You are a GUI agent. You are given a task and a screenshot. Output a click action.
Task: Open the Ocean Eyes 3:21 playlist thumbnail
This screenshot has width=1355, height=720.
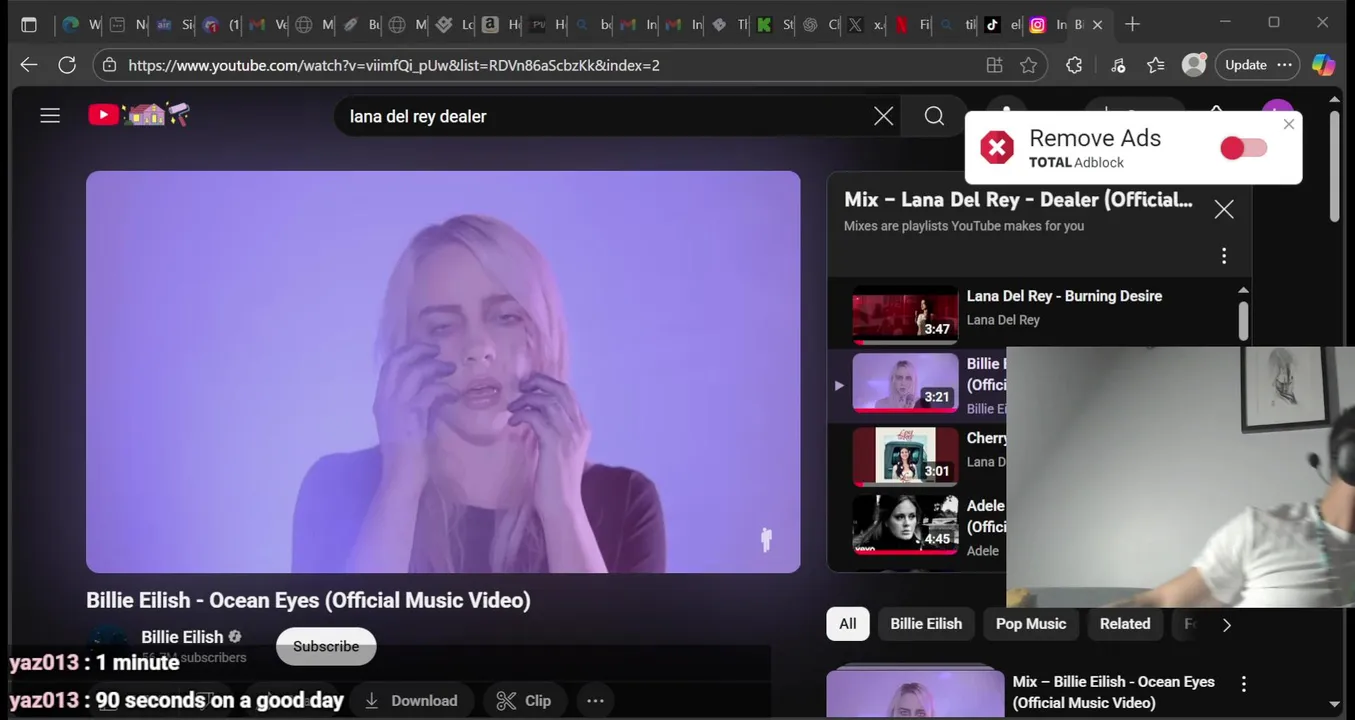pyautogui.click(x=905, y=383)
